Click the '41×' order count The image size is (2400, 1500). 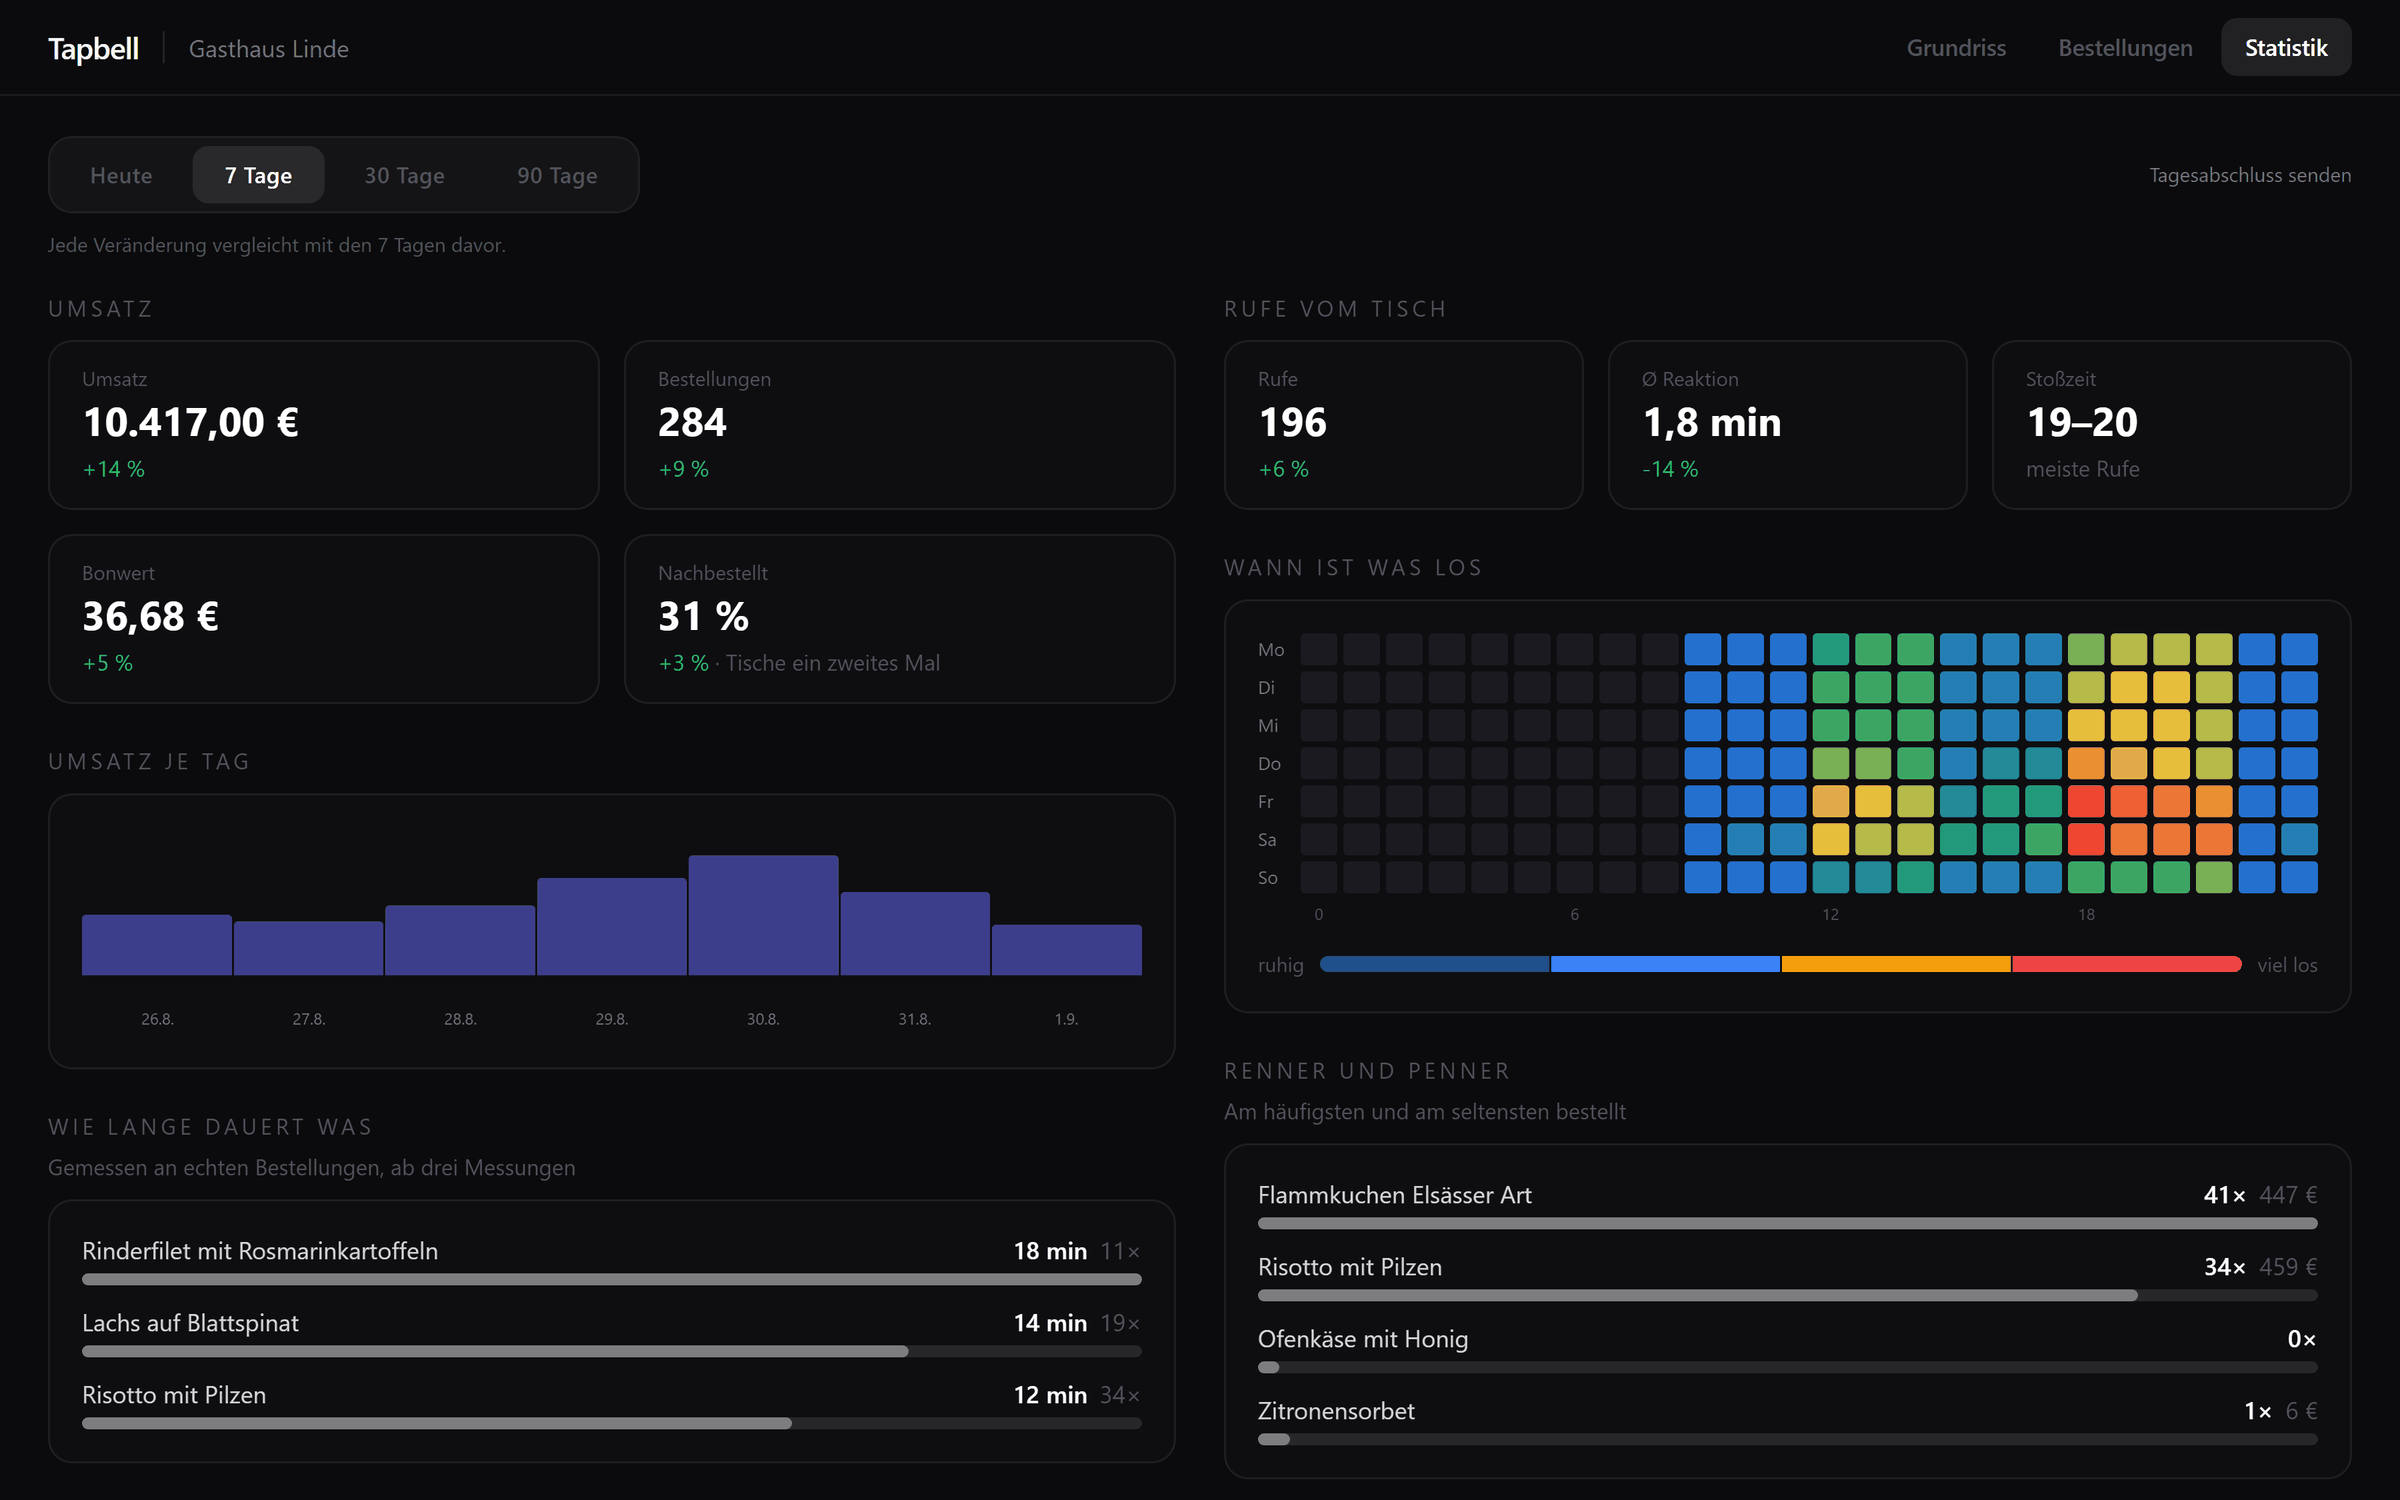(2225, 1195)
